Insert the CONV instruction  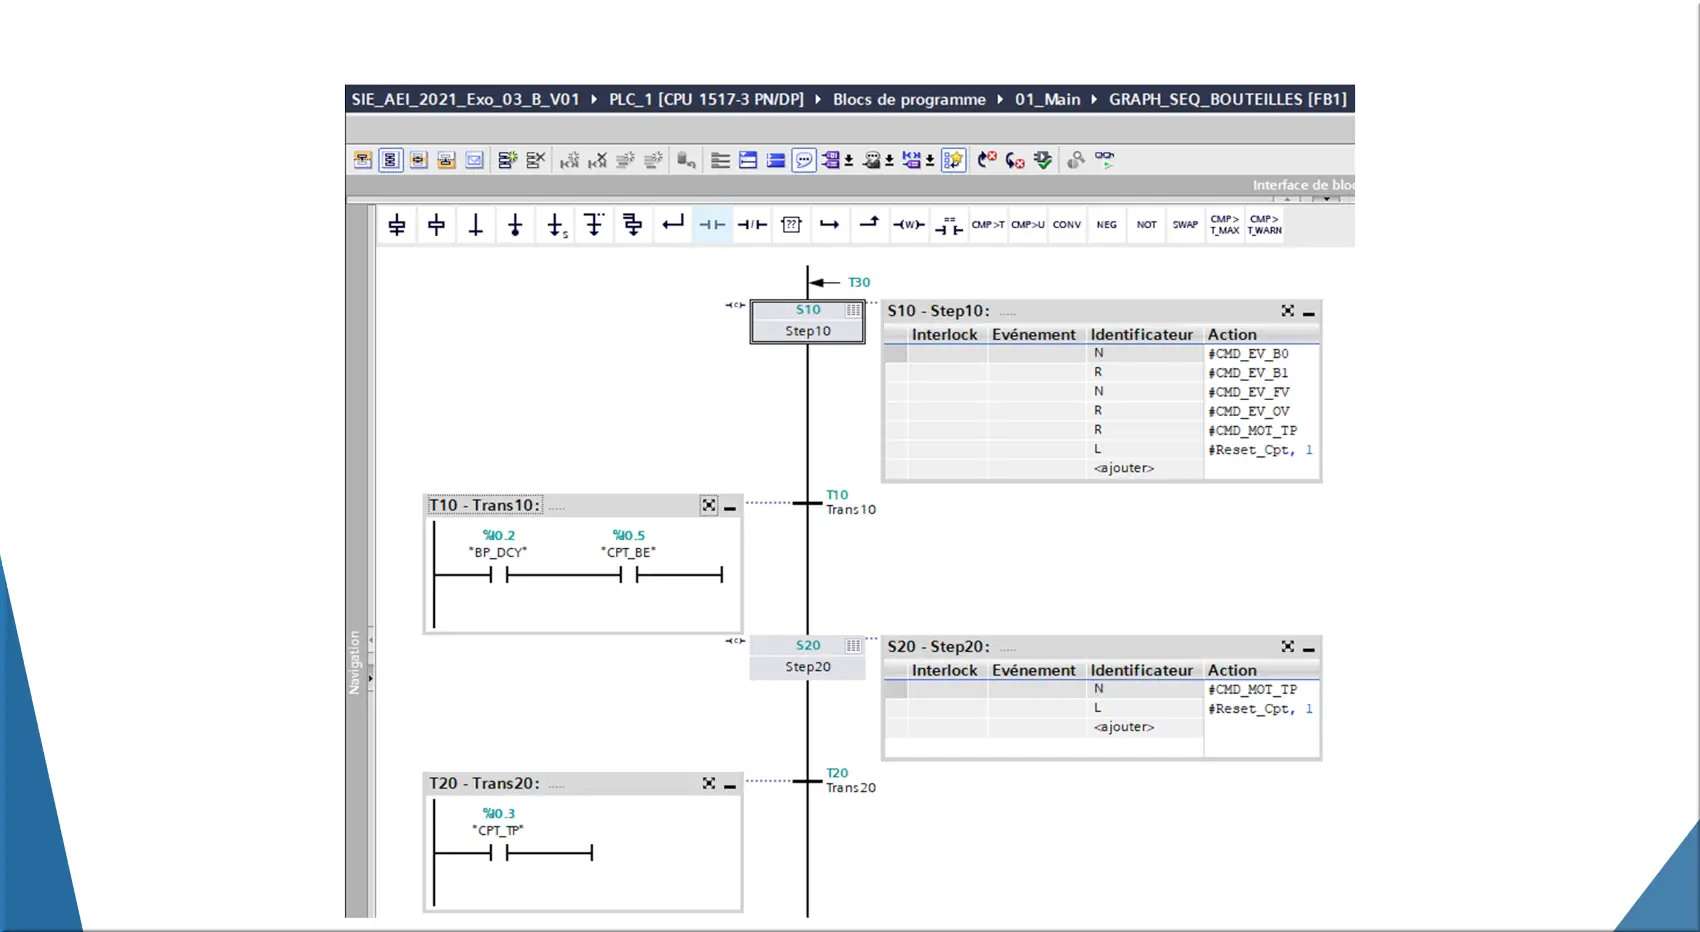1067,225
